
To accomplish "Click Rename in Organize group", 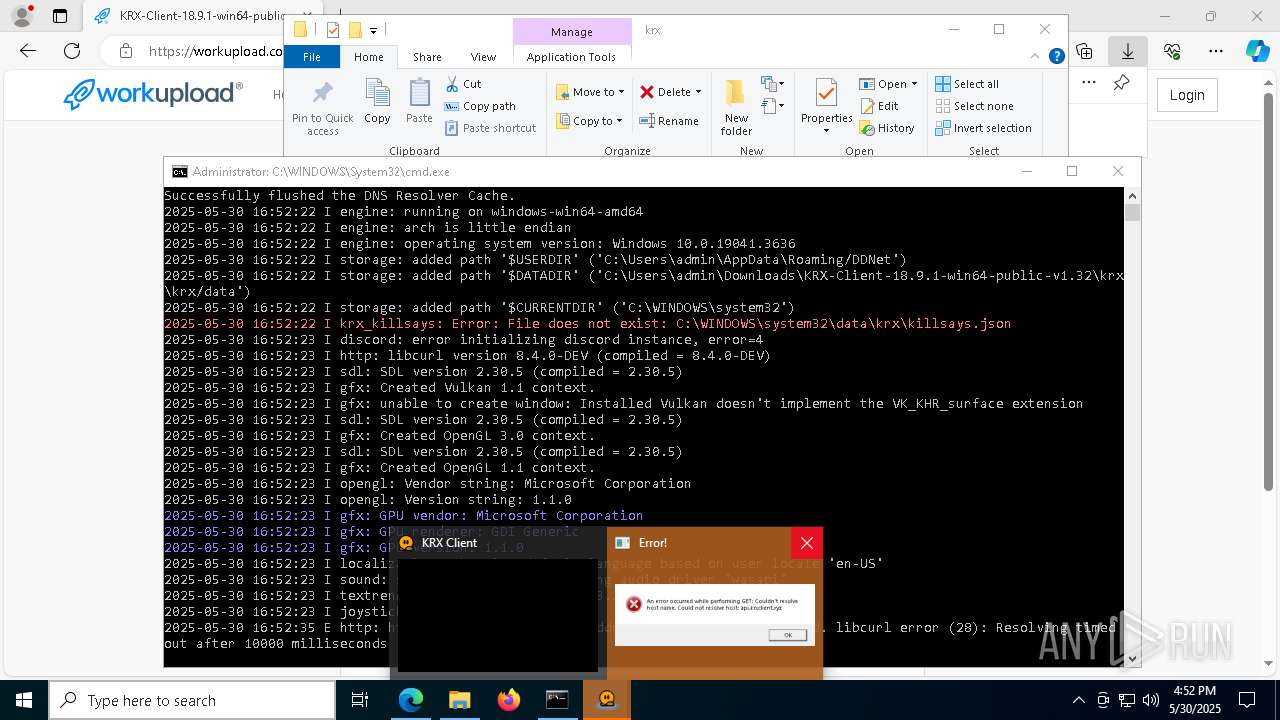I will tap(669, 121).
